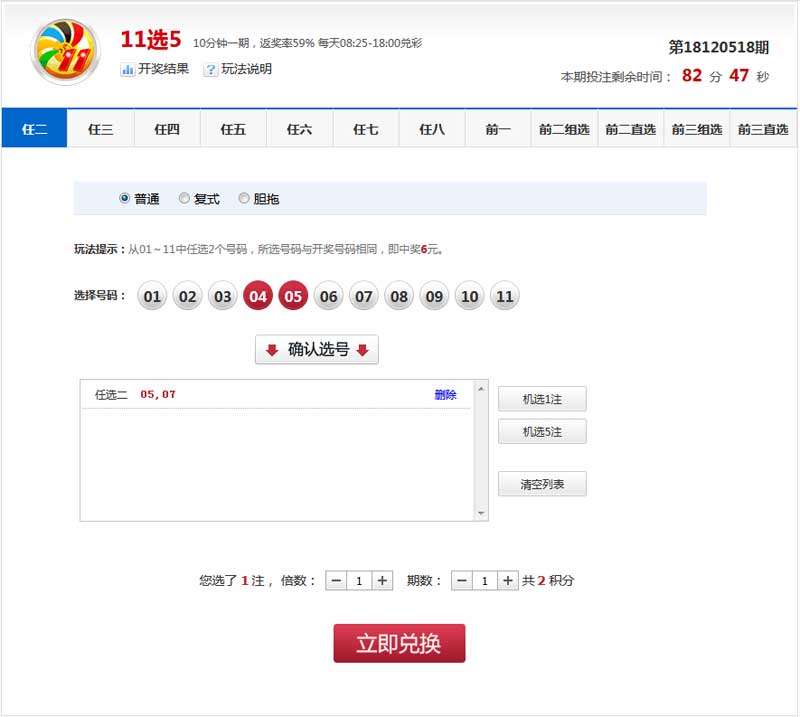Select the 普通 radio option
The image size is (800, 717).
(124, 198)
